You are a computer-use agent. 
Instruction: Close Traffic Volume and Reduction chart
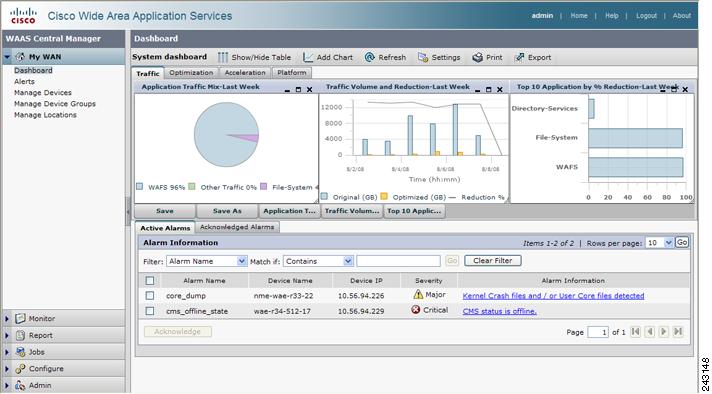click(x=499, y=90)
